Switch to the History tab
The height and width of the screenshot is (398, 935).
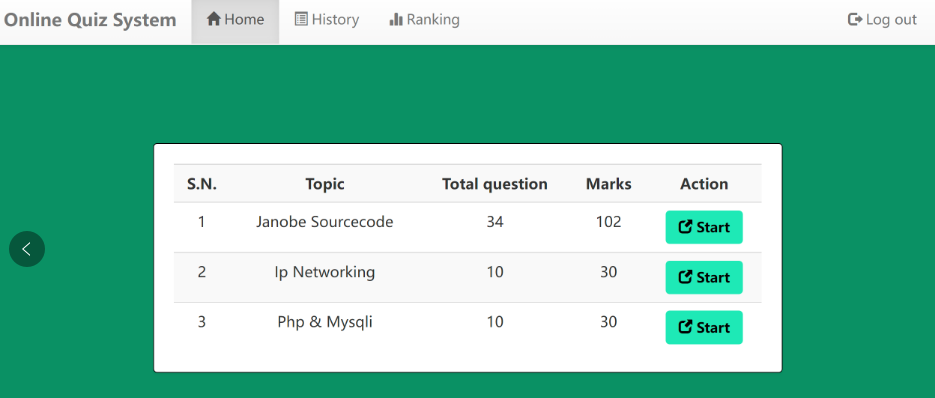pos(327,21)
